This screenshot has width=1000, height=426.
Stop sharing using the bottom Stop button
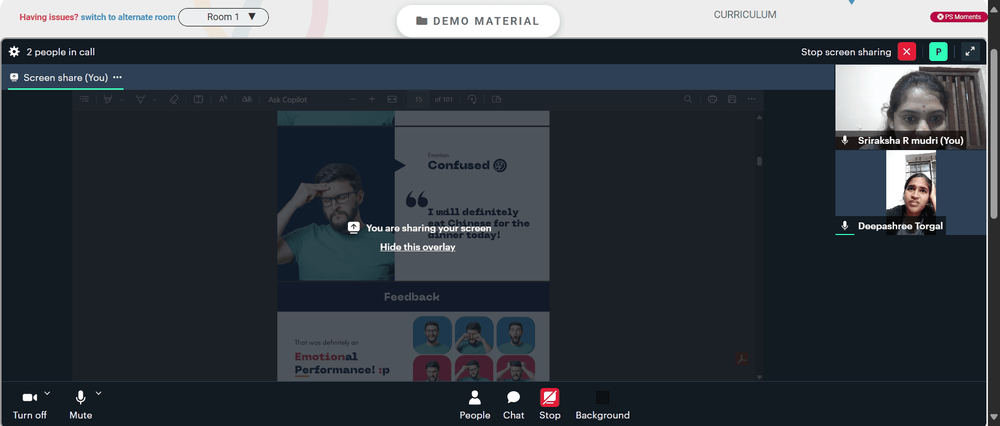tap(550, 405)
